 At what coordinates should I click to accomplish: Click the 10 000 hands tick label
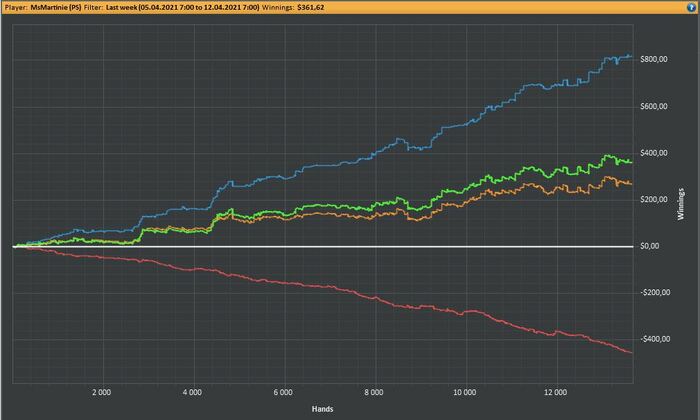click(x=465, y=392)
